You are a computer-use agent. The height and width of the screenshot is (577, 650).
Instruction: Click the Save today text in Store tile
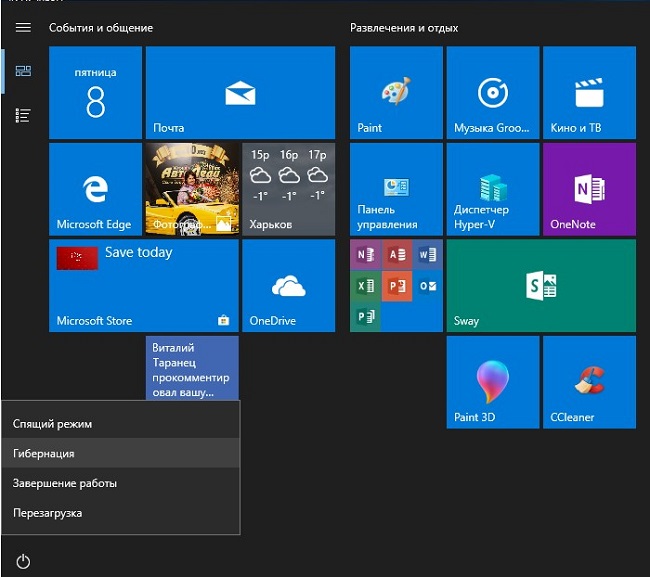coord(138,252)
